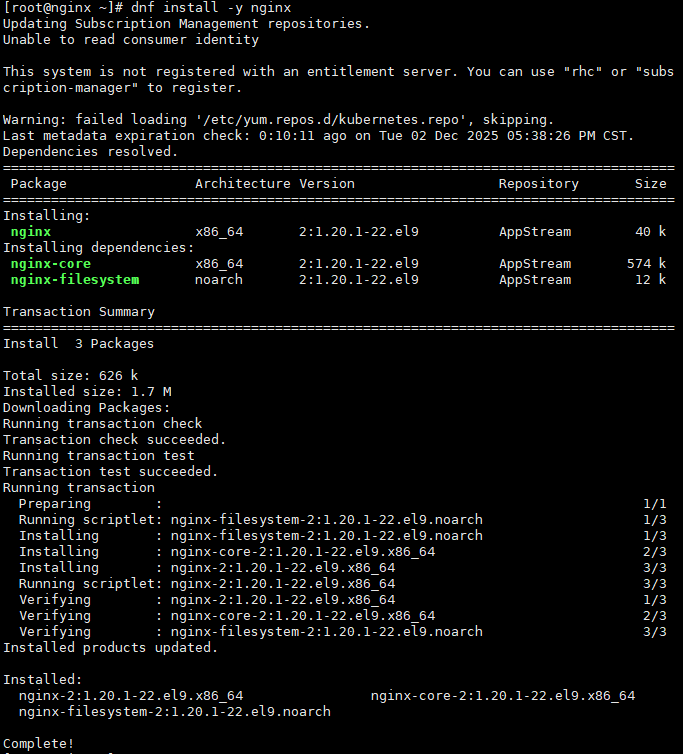Click 'Installed products updated.' line
The image size is (683, 754).
111,648
